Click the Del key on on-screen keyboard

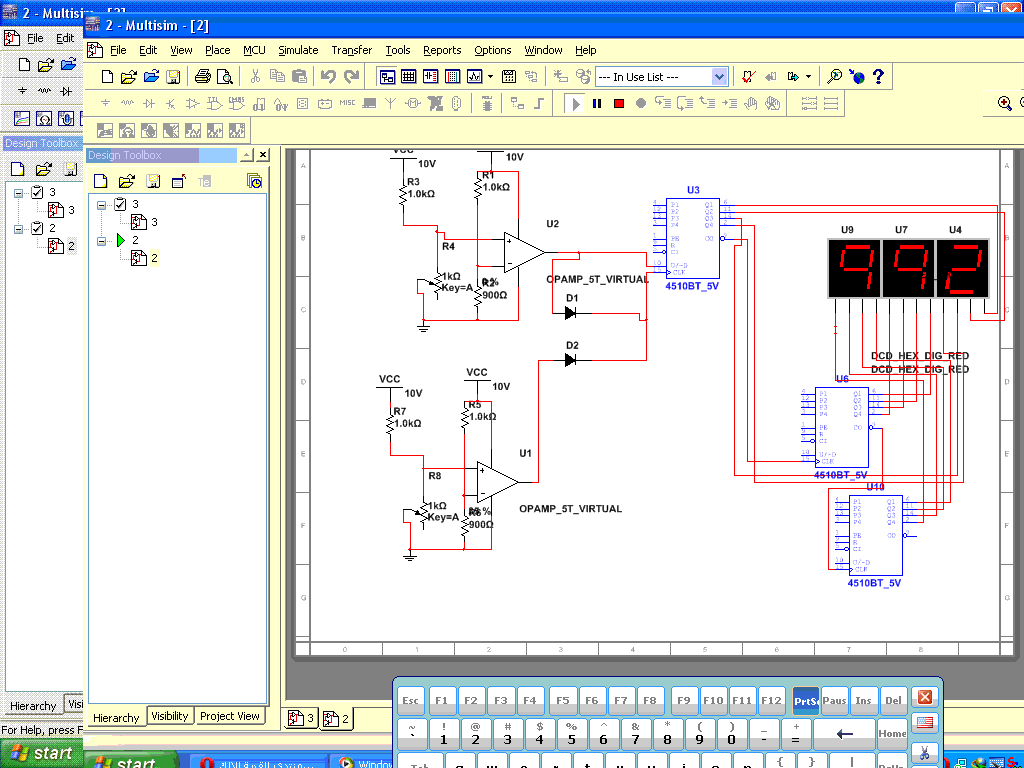pyautogui.click(x=893, y=700)
